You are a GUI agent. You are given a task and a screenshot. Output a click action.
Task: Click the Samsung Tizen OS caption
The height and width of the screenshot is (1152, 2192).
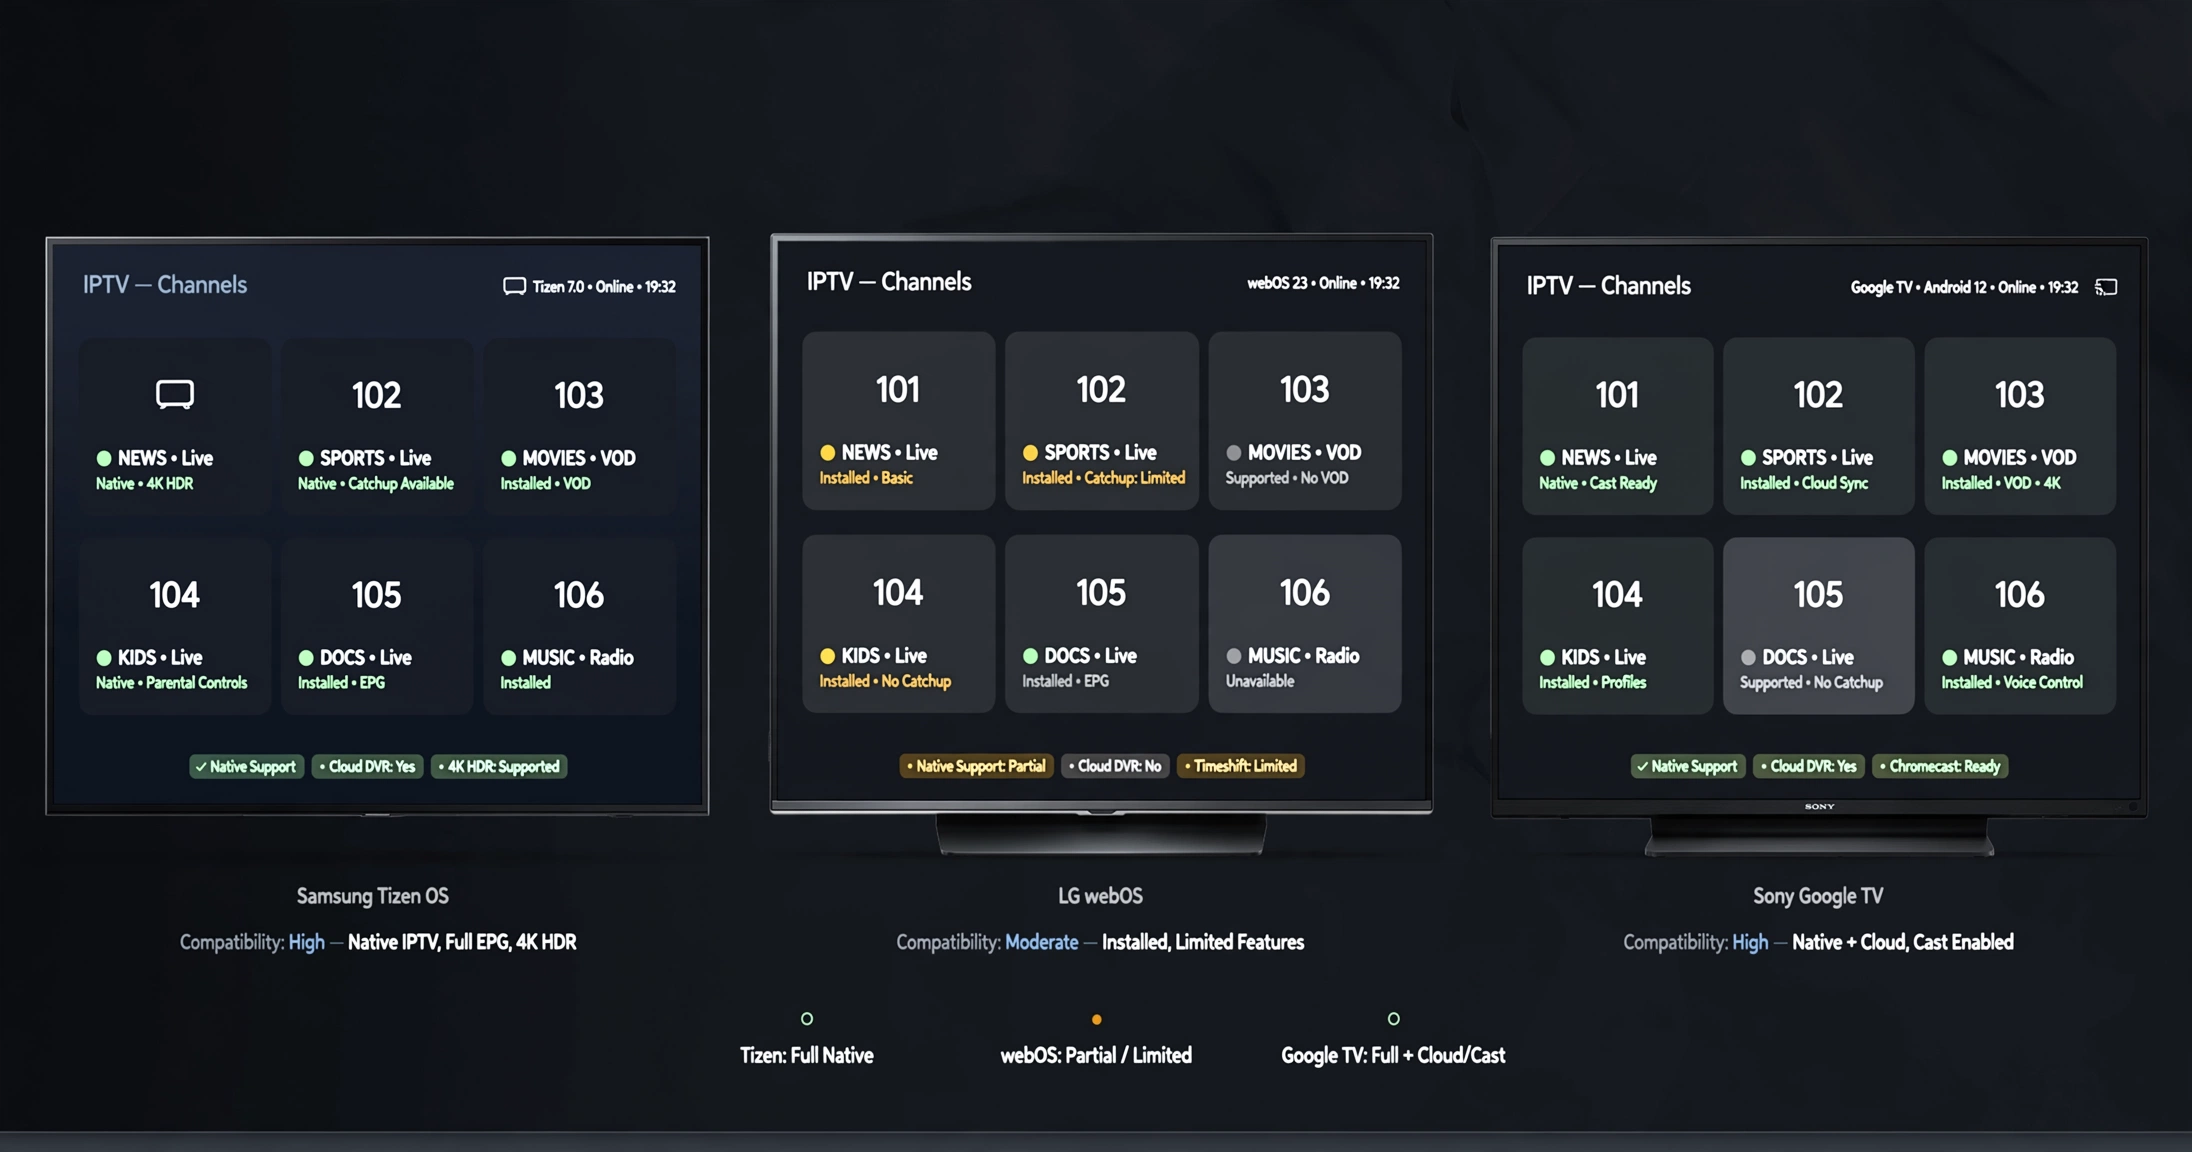(x=373, y=896)
